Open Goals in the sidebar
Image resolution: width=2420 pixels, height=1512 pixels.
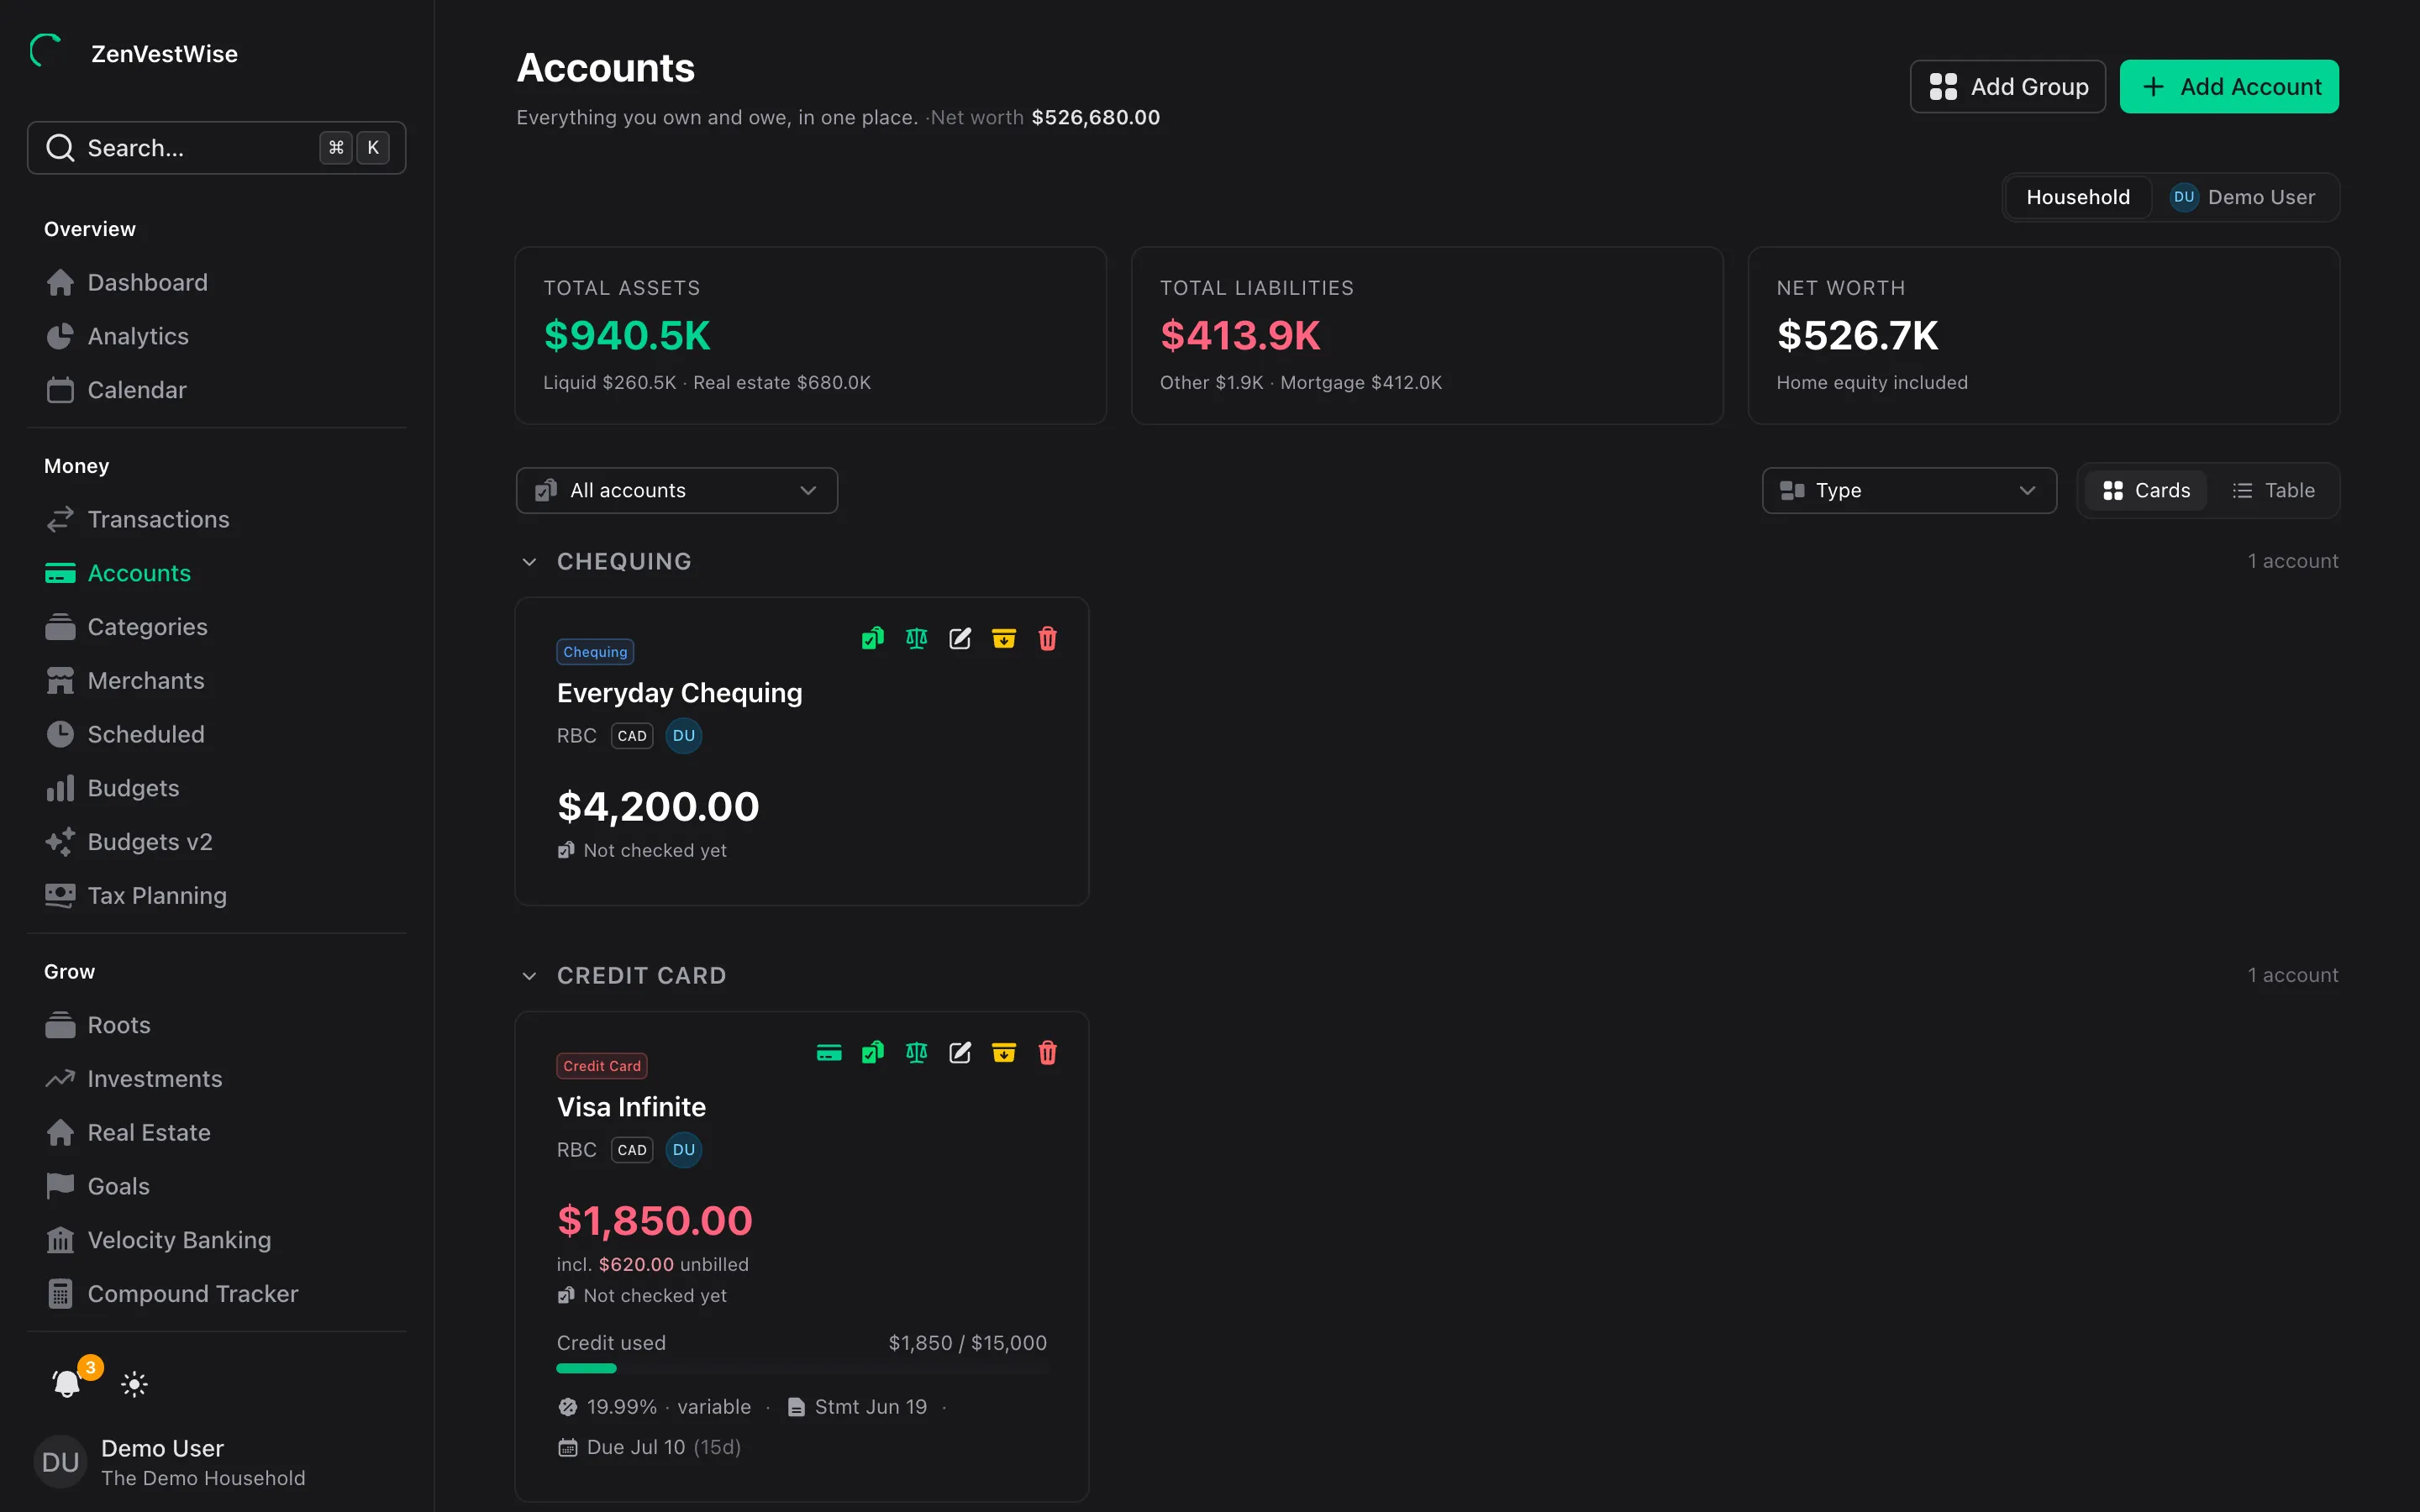[216, 1187]
